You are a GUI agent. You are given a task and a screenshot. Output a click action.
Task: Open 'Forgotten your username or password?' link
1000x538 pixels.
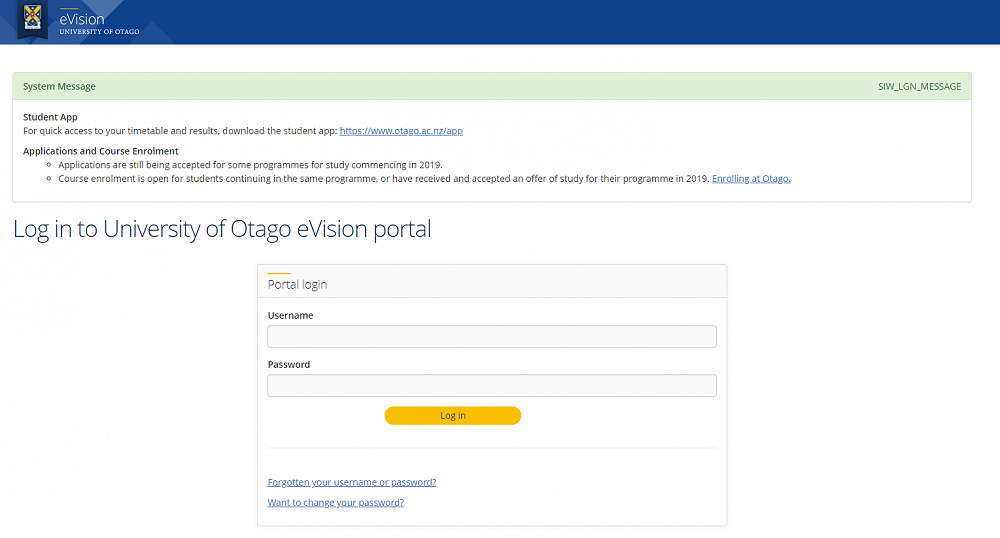pos(352,482)
